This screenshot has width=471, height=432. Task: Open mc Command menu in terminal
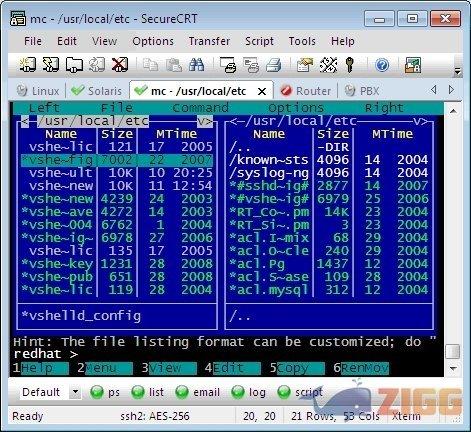point(201,108)
